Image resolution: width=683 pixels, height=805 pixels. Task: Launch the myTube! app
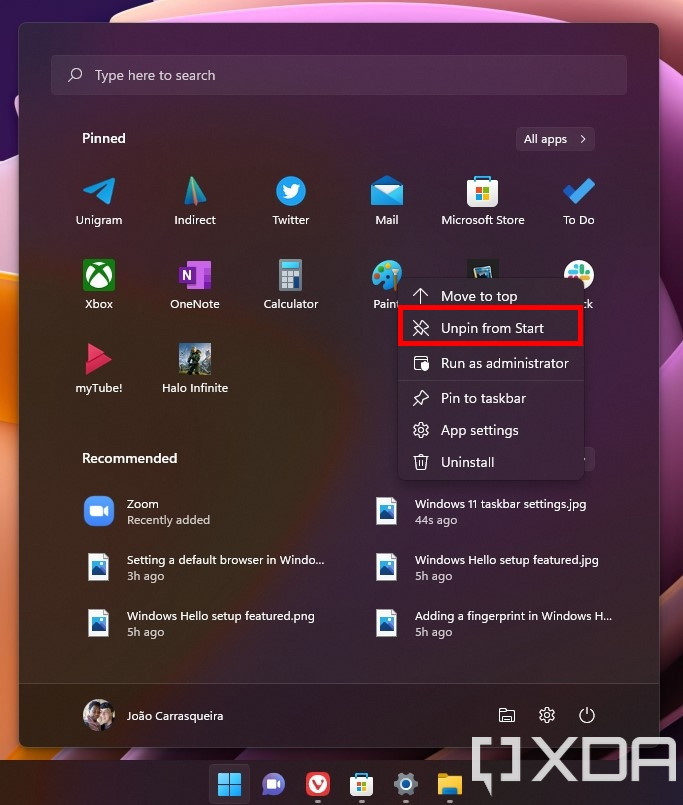pos(99,368)
